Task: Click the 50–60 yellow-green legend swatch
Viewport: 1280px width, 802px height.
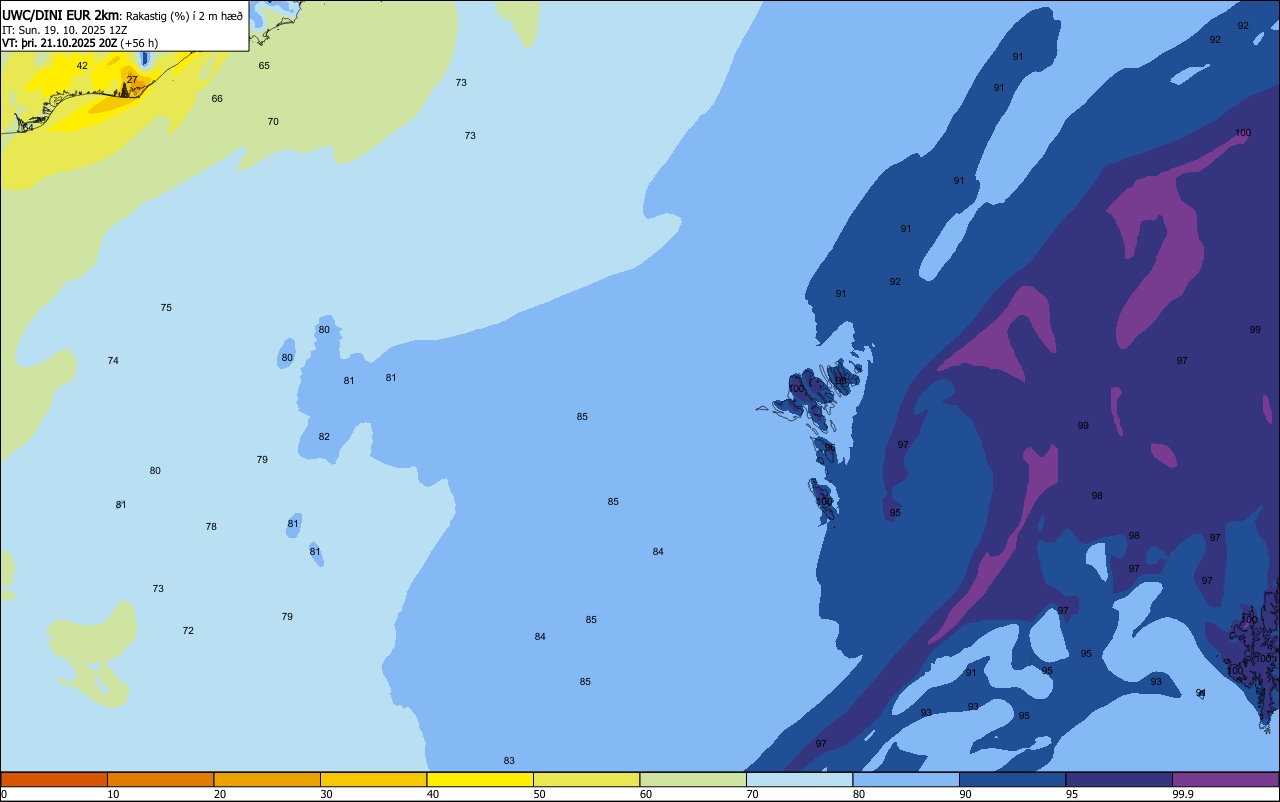Action: (x=587, y=779)
